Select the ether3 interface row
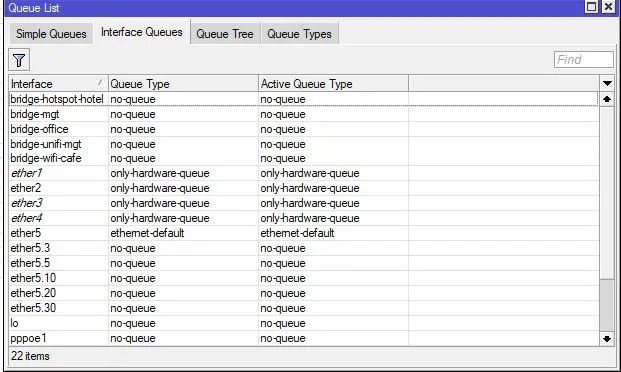 click(304, 203)
